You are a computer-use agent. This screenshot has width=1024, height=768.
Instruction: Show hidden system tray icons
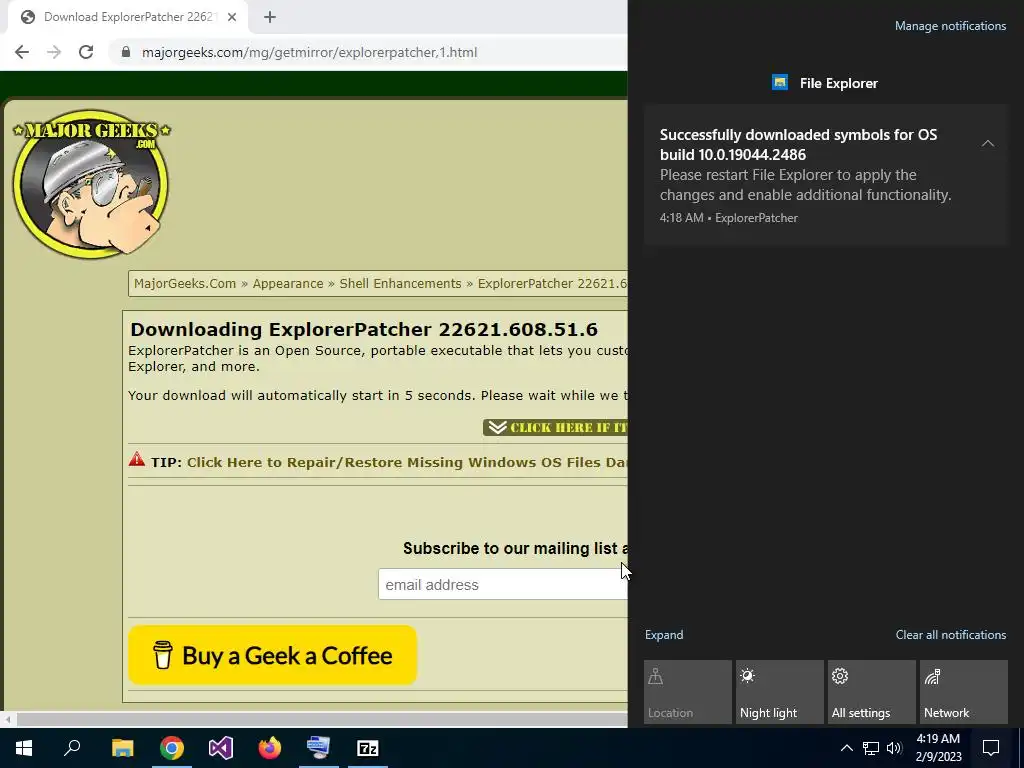tap(846, 748)
